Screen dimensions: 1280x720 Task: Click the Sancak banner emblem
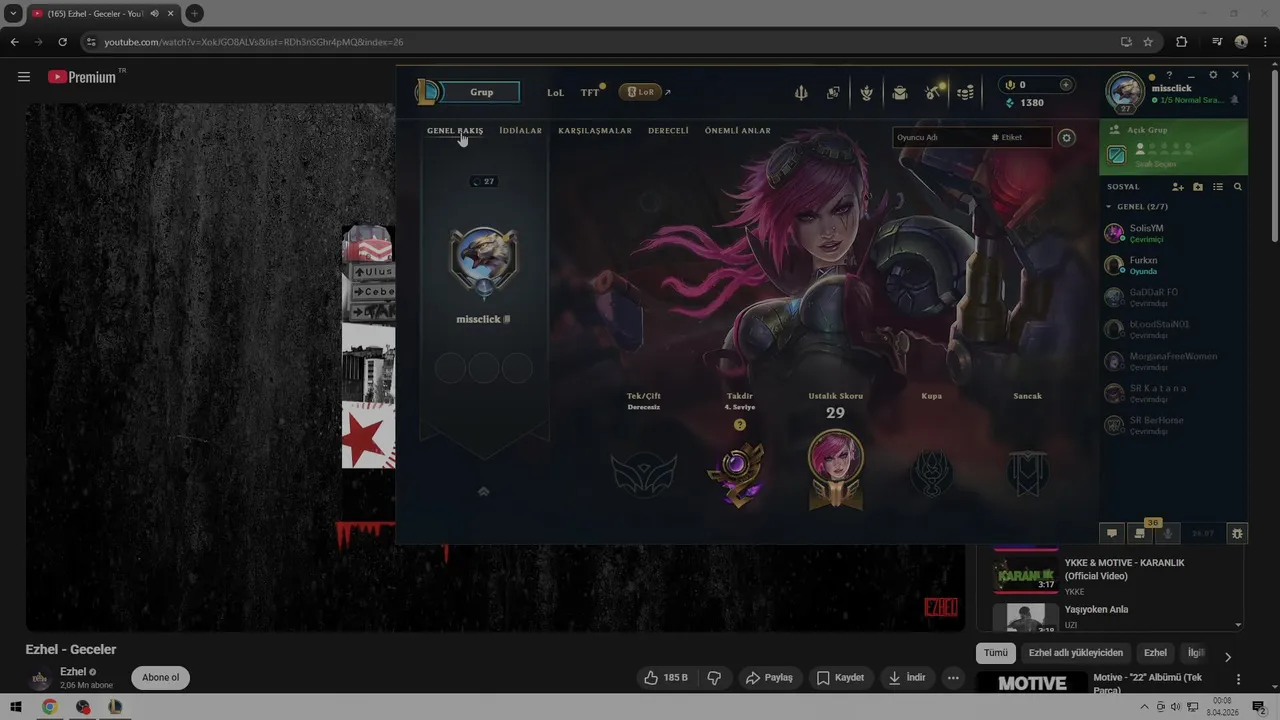click(1027, 474)
